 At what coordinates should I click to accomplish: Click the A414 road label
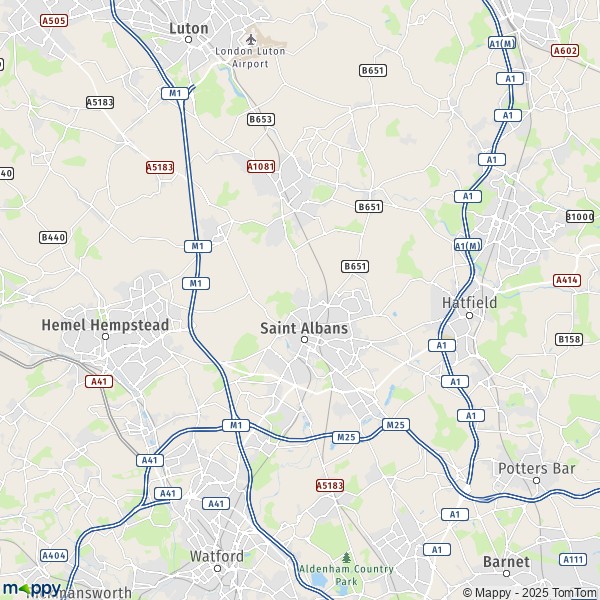(x=567, y=280)
